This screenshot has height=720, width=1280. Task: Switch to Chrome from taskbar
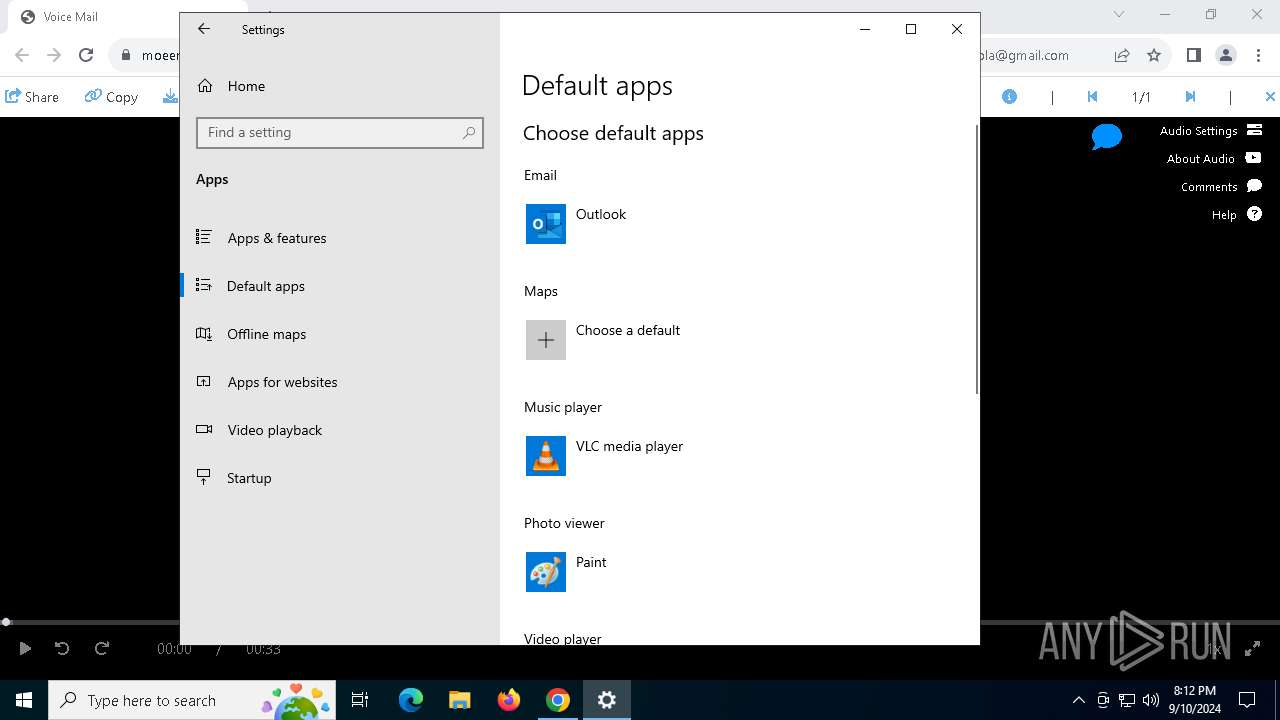pos(558,700)
